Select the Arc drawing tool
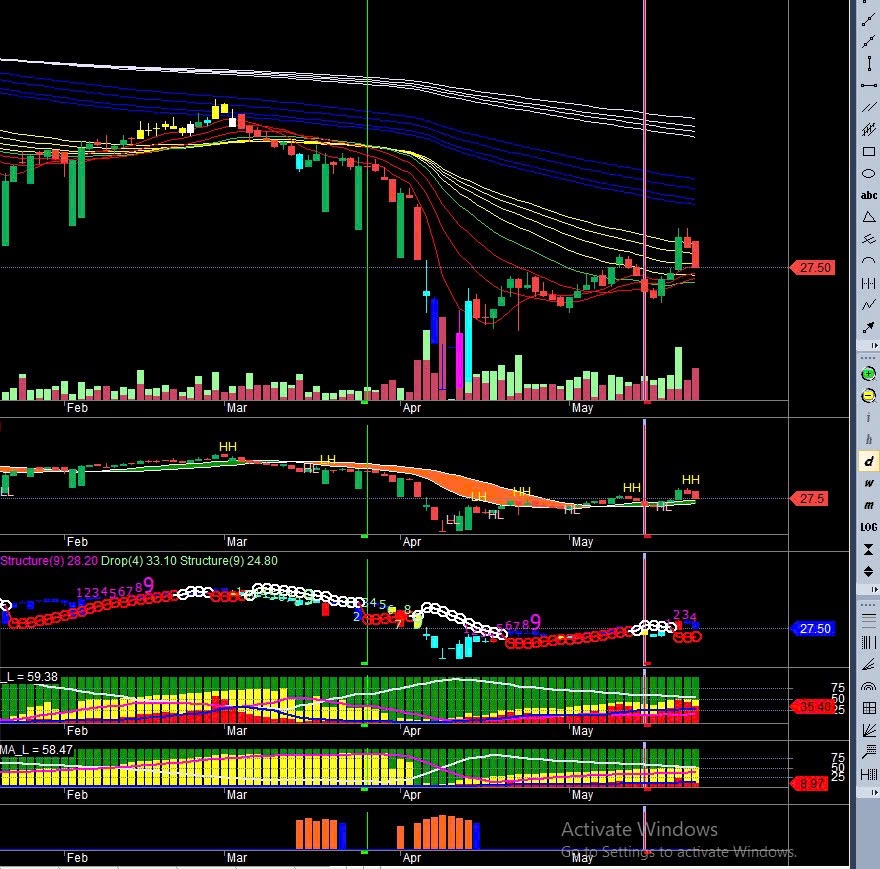Viewport: 880px width, 869px height. (x=868, y=261)
